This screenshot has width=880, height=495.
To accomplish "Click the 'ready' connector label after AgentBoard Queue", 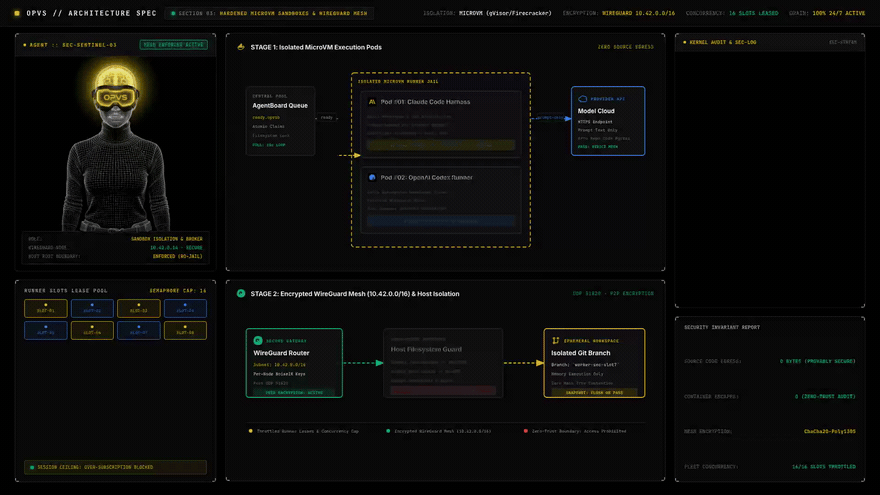I will click(x=327, y=117).
